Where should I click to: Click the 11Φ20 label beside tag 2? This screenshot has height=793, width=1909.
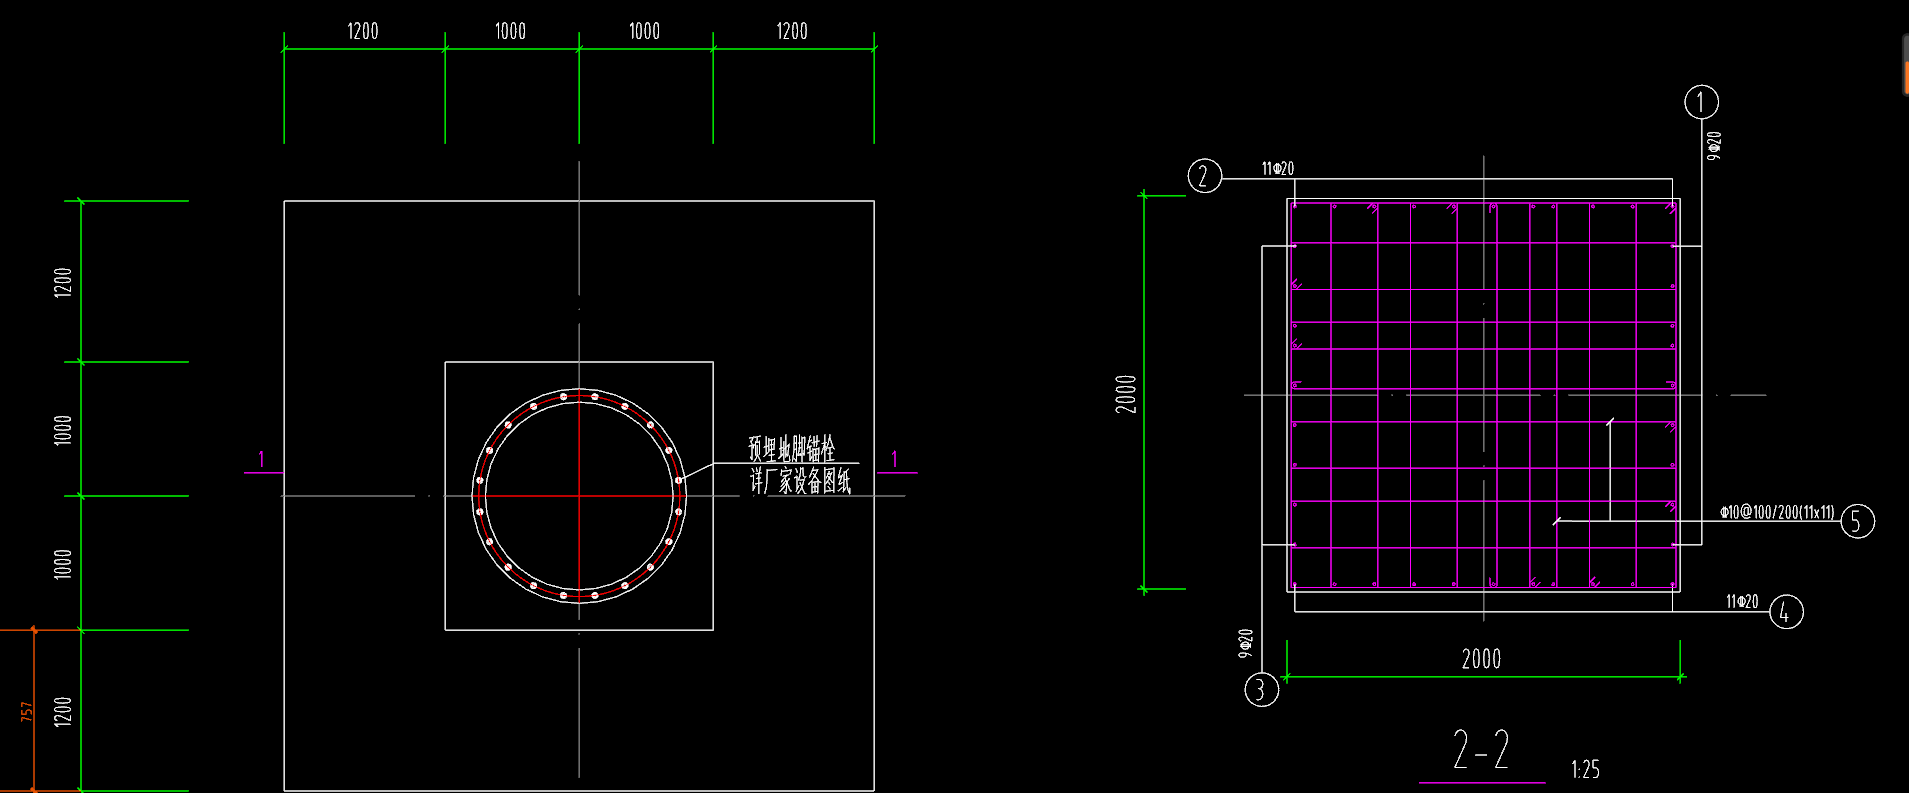[x=1277, y=169]
